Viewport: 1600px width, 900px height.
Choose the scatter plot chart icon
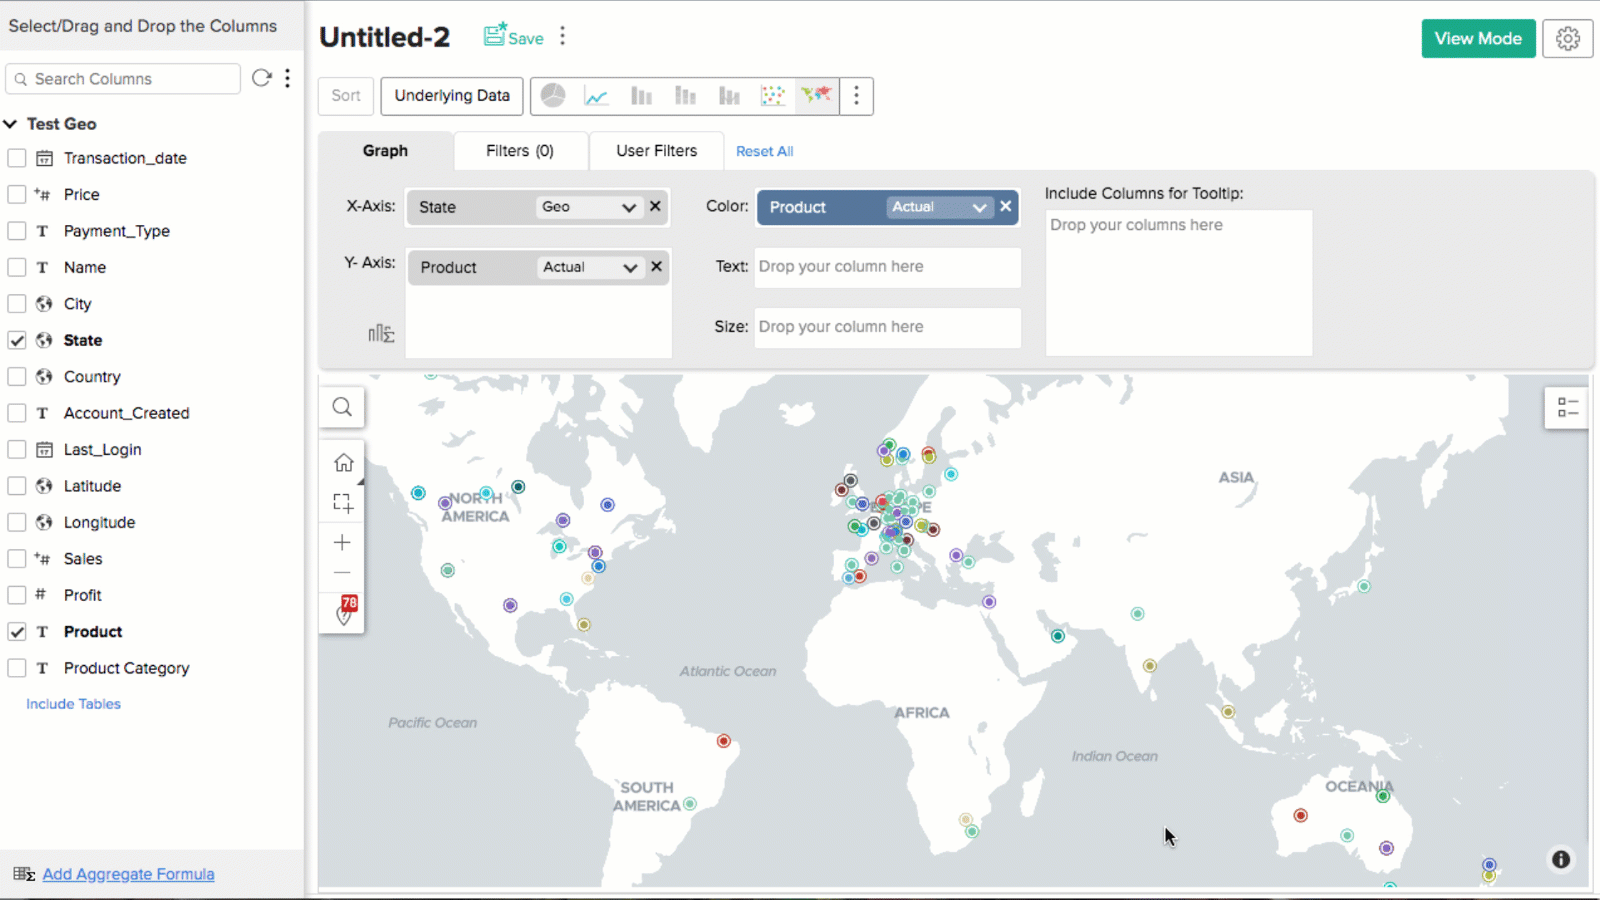(x=772, y=96)
